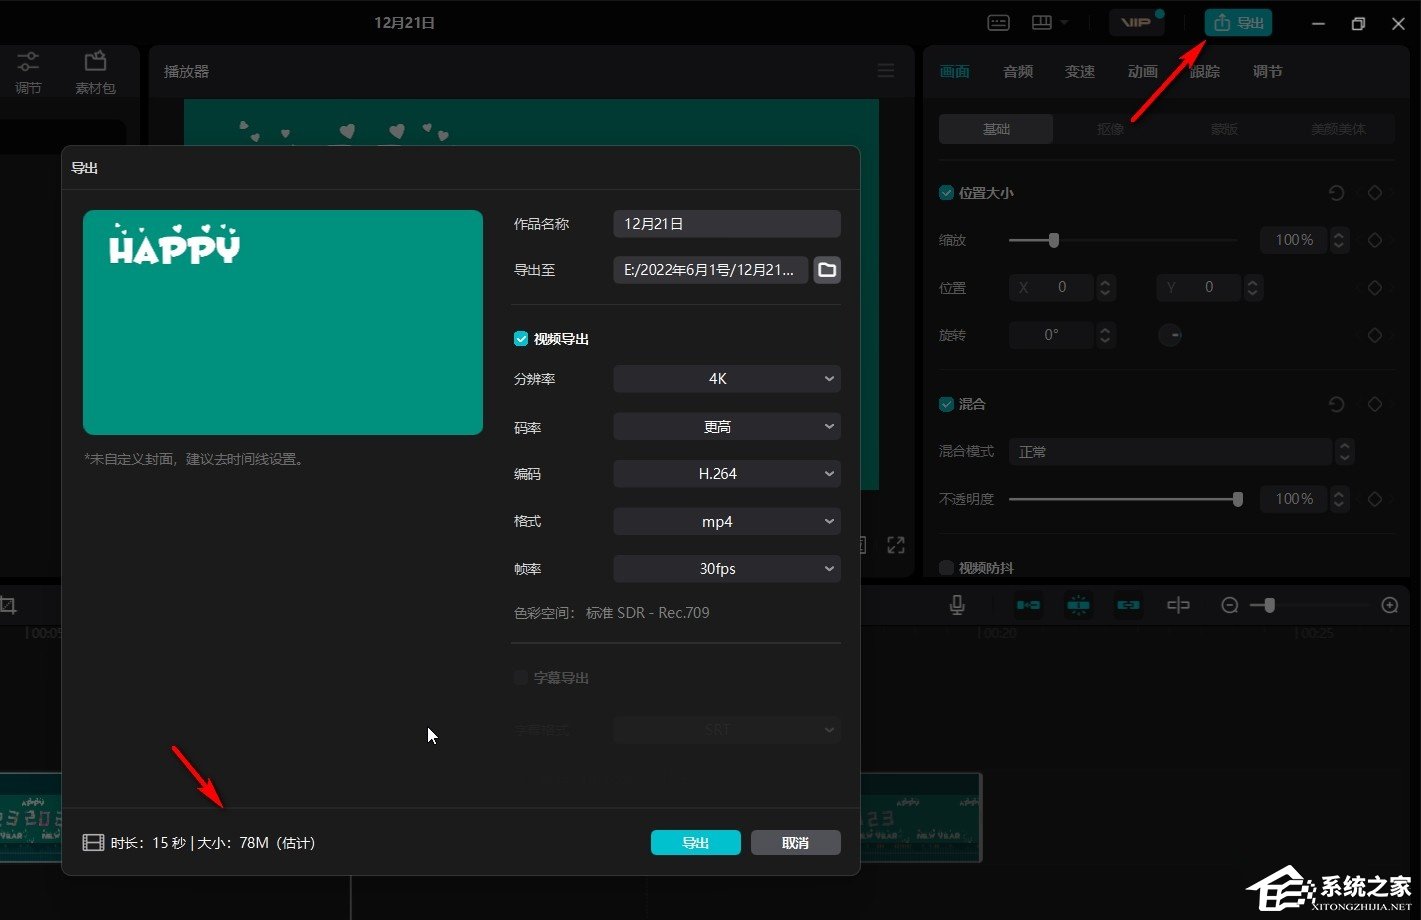Expand the 编码 dropdown showing H.264
The height and width of the screenshot is (920, 1421).
(726, 474)
